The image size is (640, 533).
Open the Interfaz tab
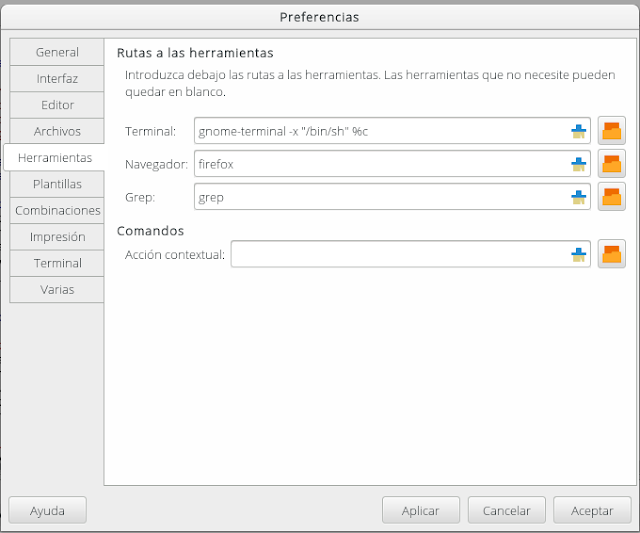coord(57,78)
